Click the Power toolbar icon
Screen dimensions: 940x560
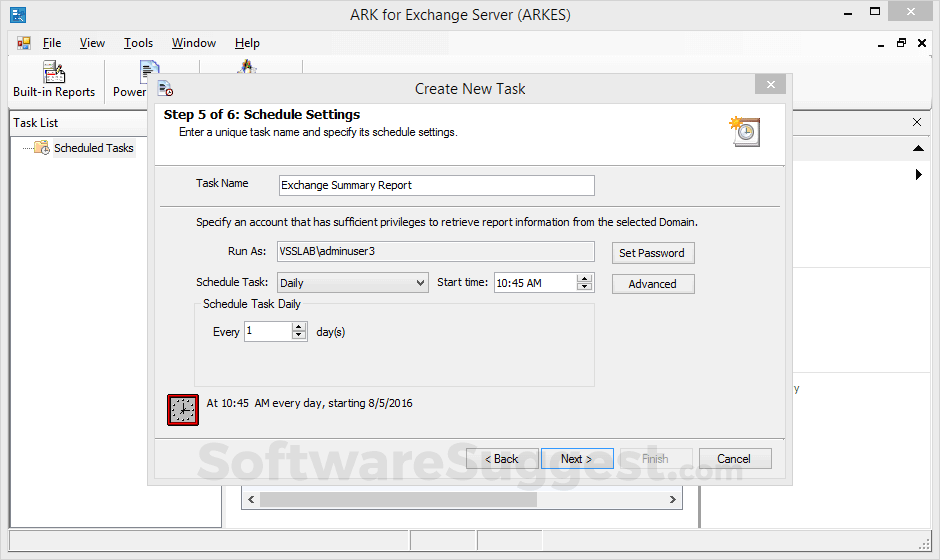tap(149, 72)
